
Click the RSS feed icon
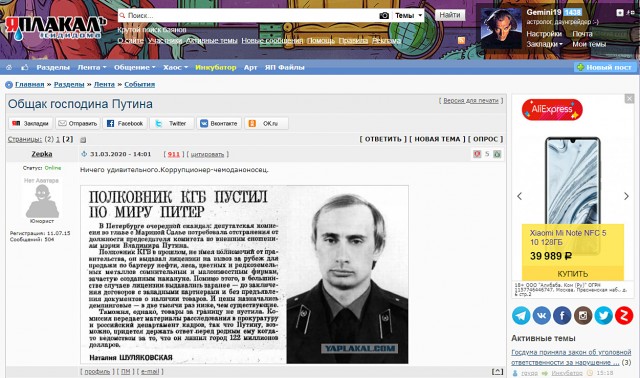click(461, 40)
